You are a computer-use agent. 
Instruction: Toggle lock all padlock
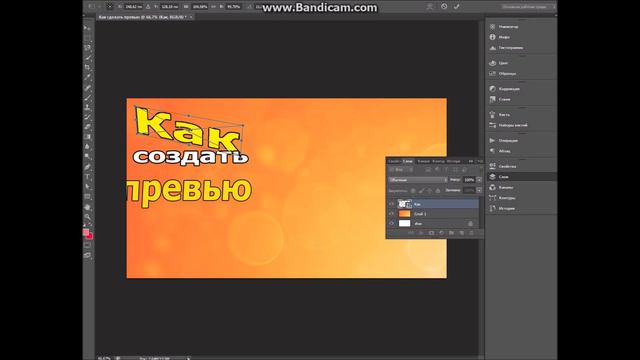tap(438, 191)
